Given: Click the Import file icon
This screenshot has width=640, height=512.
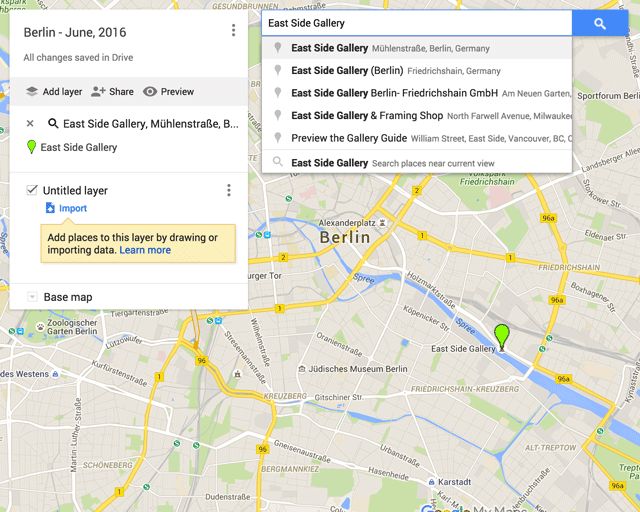Looking at the screenshot, I should coord(50,208).
